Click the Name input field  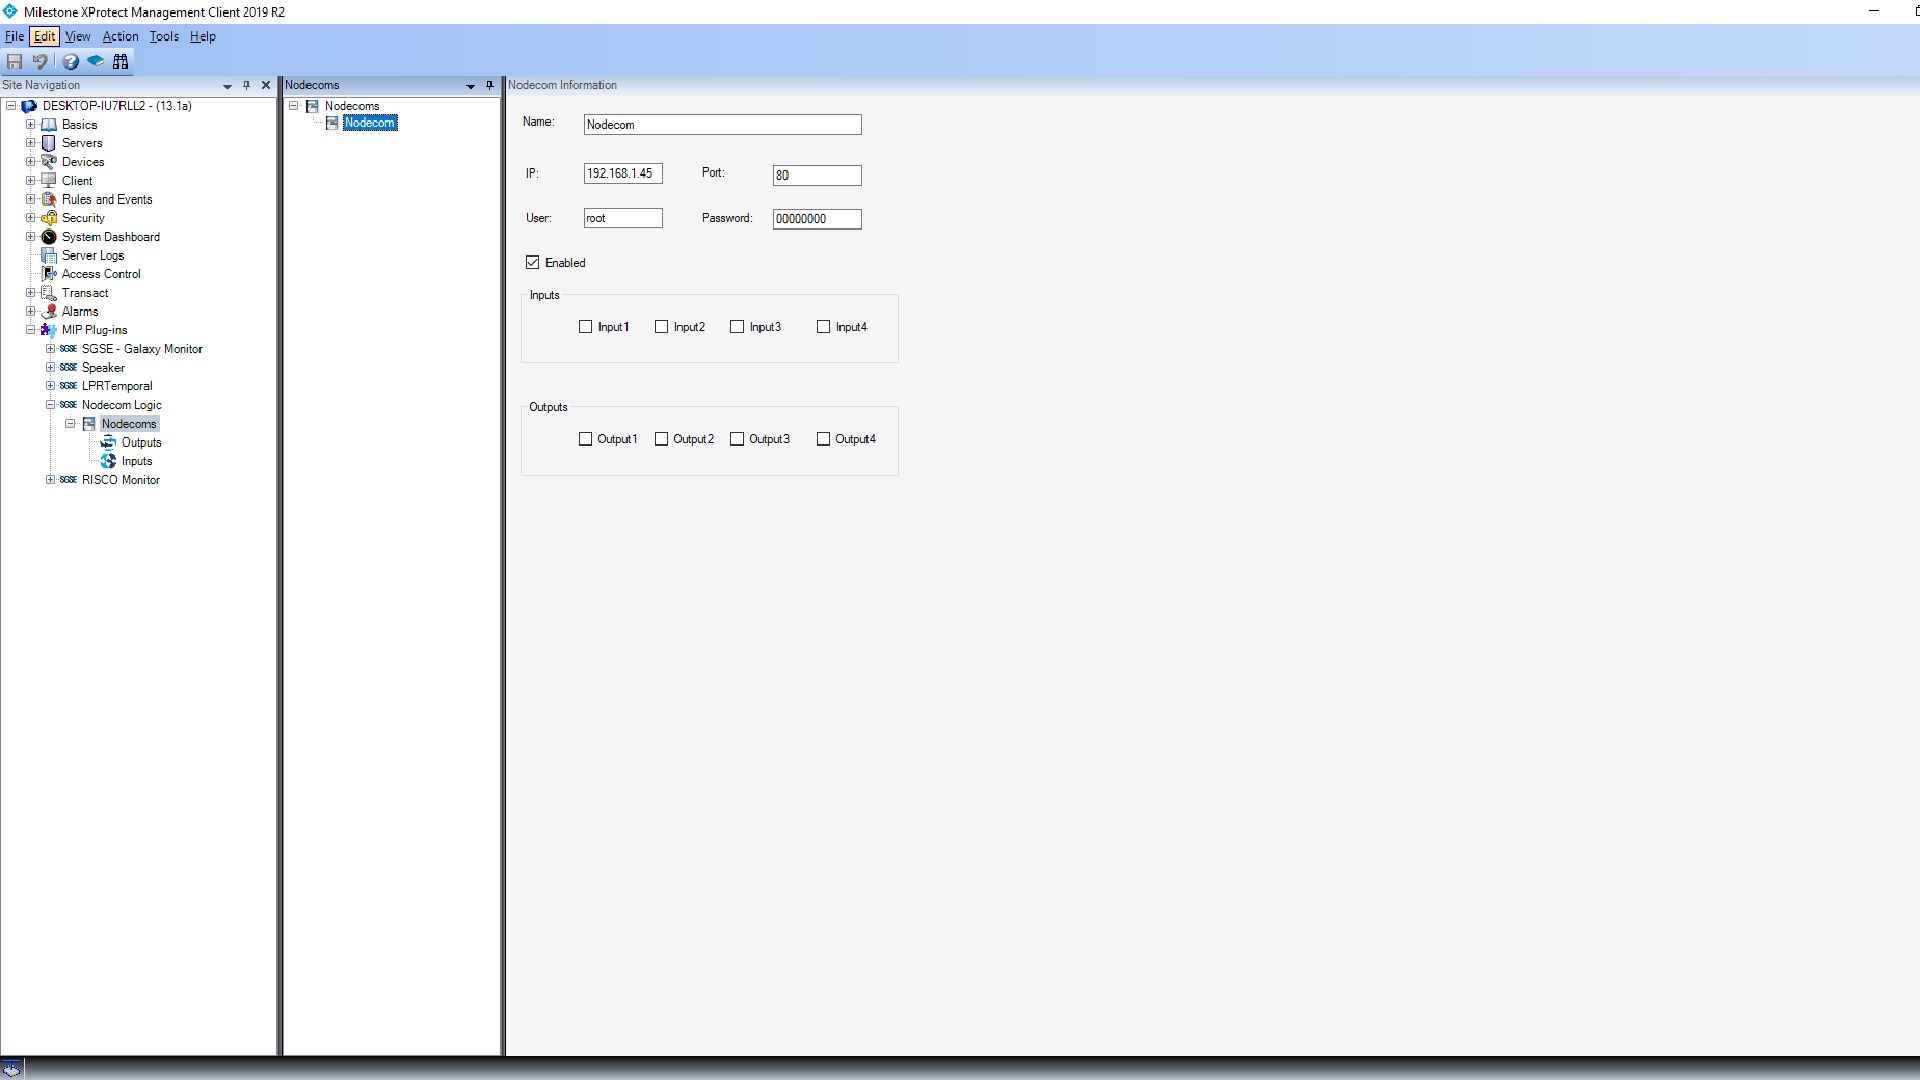[722, 125]
